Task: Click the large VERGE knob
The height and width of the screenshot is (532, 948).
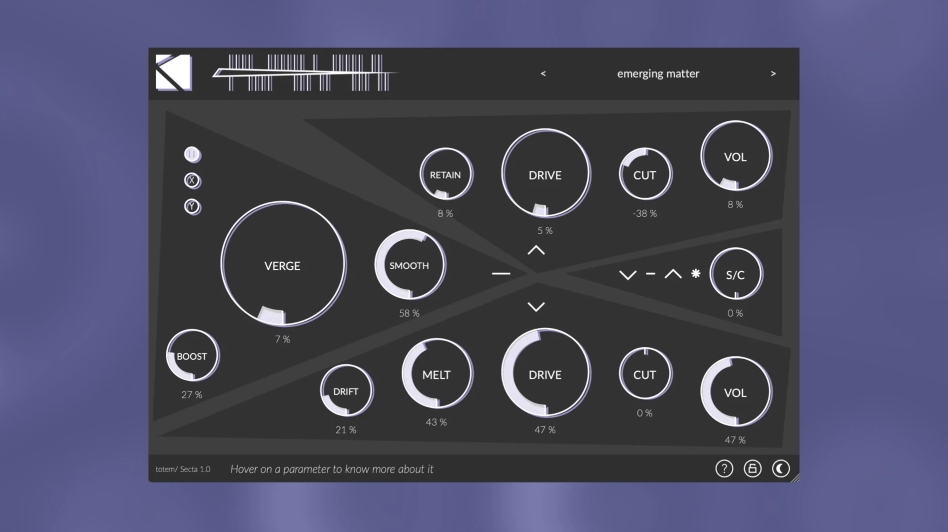Action: pos(283,265)
